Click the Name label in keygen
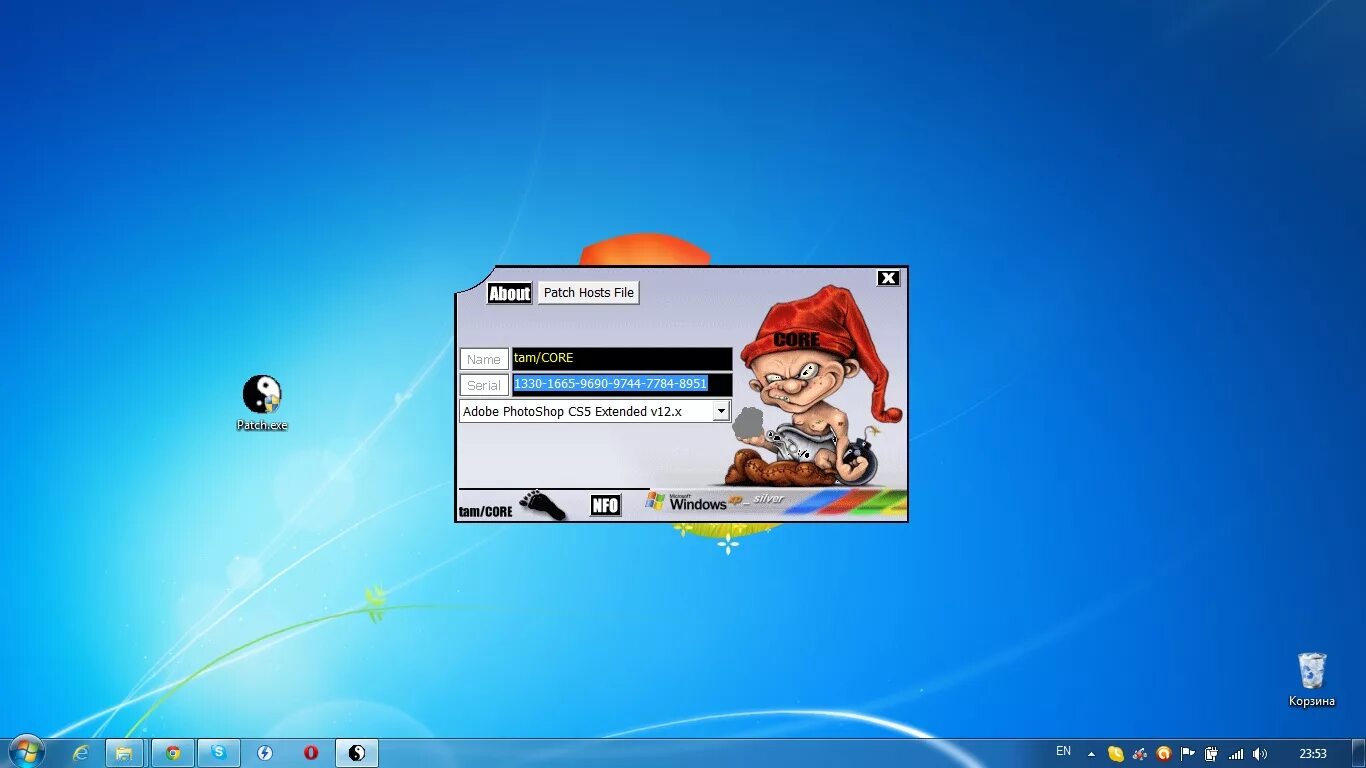 coord(484,359)
